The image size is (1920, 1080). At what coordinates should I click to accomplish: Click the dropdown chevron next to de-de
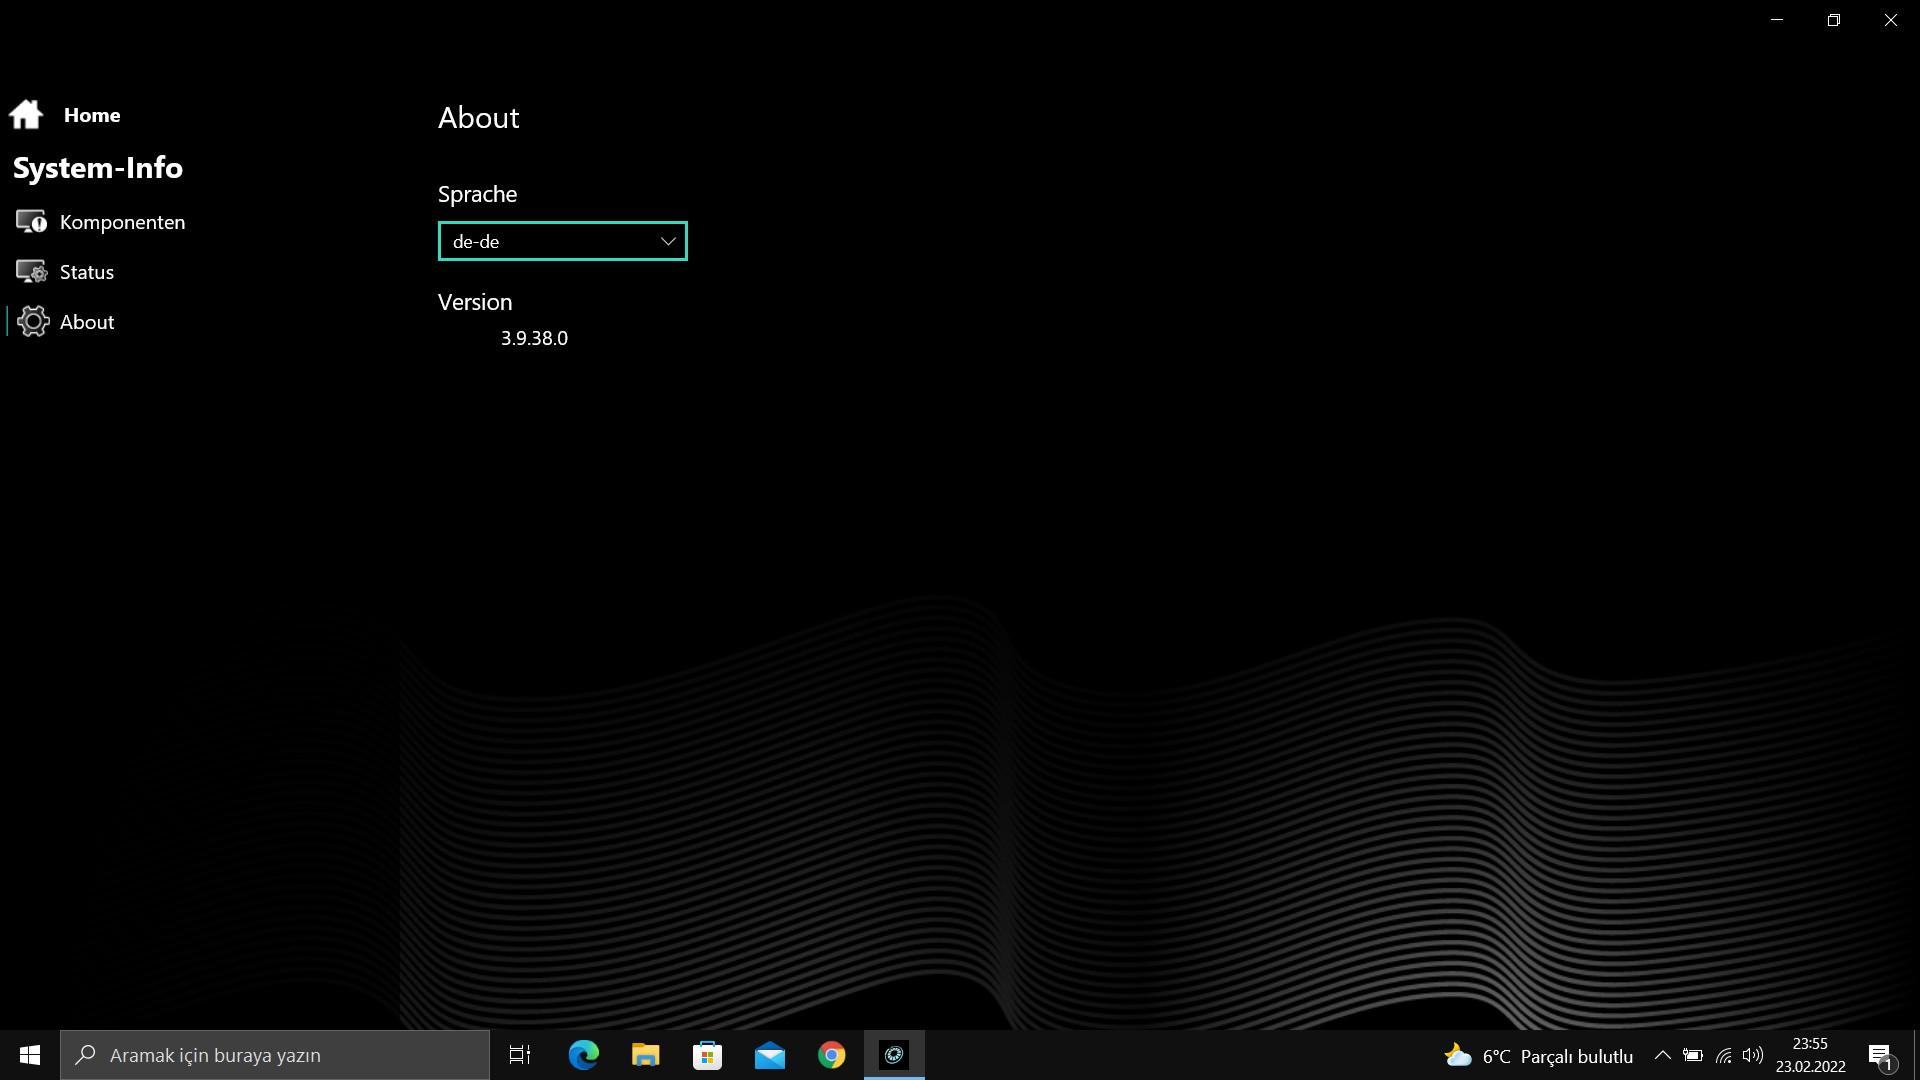(668, 241)
